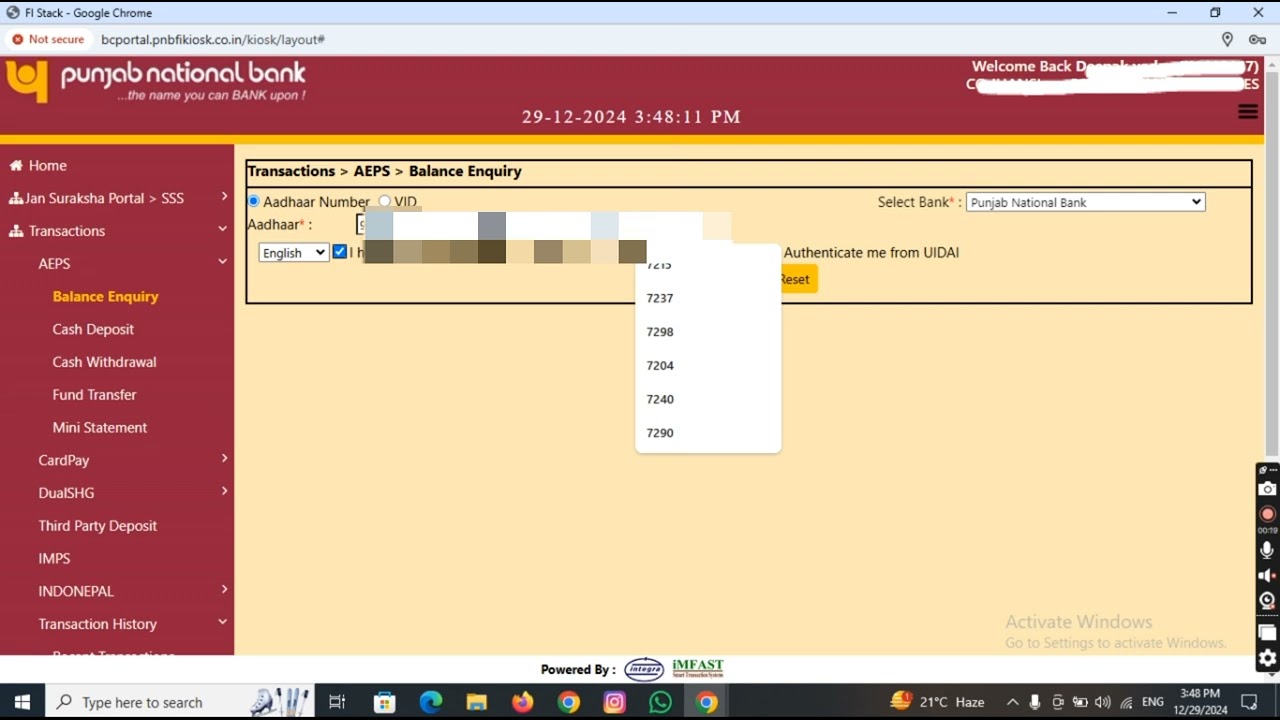
Task: Open Third Party Deposit
Action: tap(97, 526)
